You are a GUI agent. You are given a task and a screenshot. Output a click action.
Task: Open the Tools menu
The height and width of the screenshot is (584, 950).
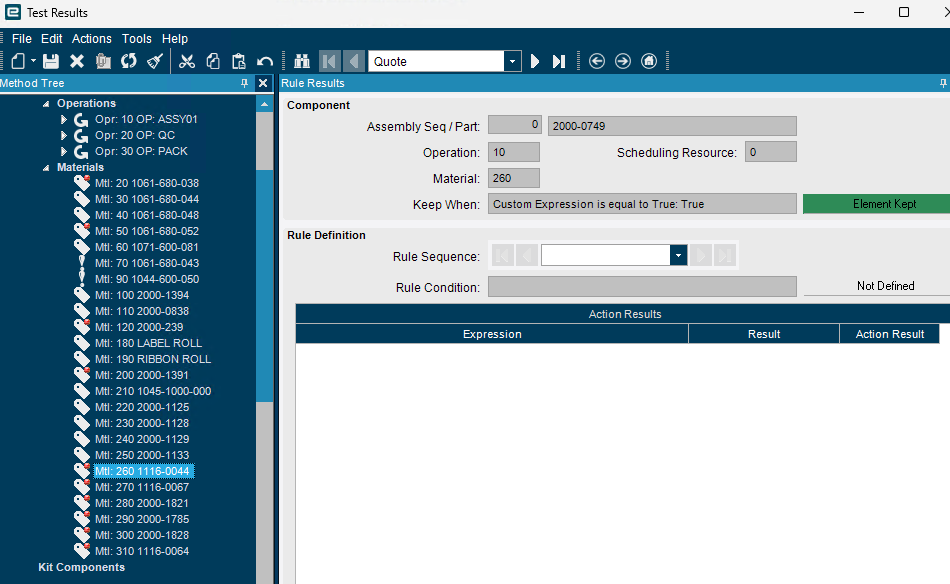[x=136, y=39]
